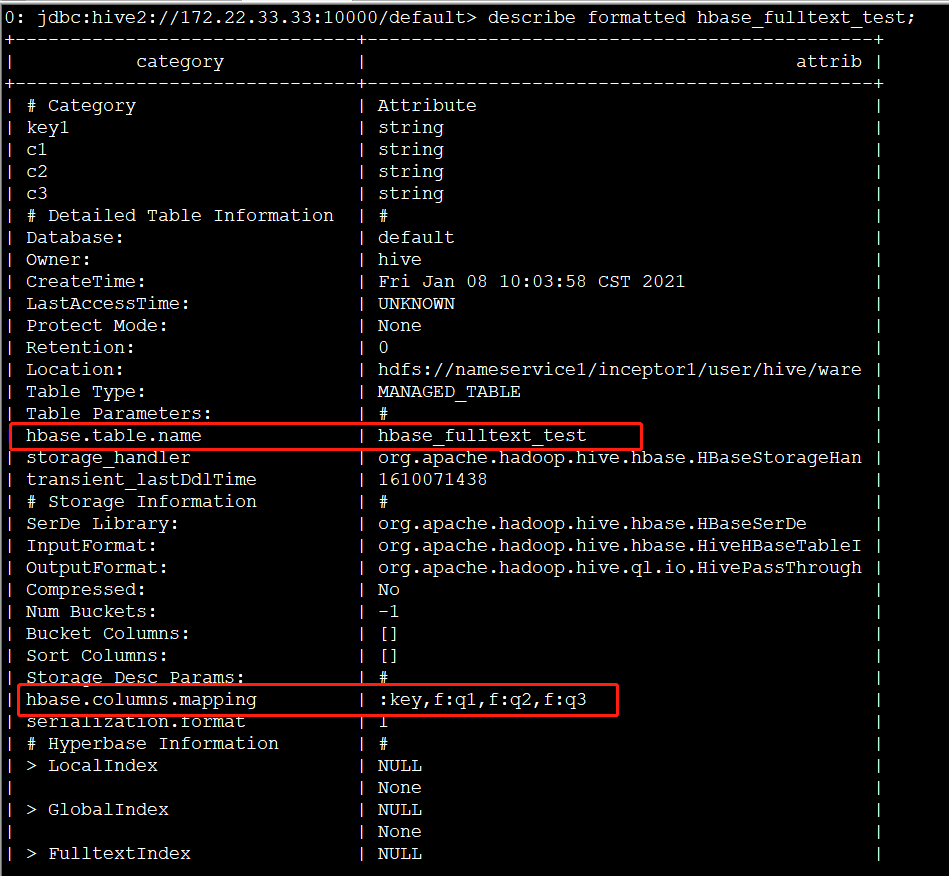Click the HBaseStorageHan storage_handler value
Image resolution: width=949 pixels, height=876 pixels.
point(619,458)
